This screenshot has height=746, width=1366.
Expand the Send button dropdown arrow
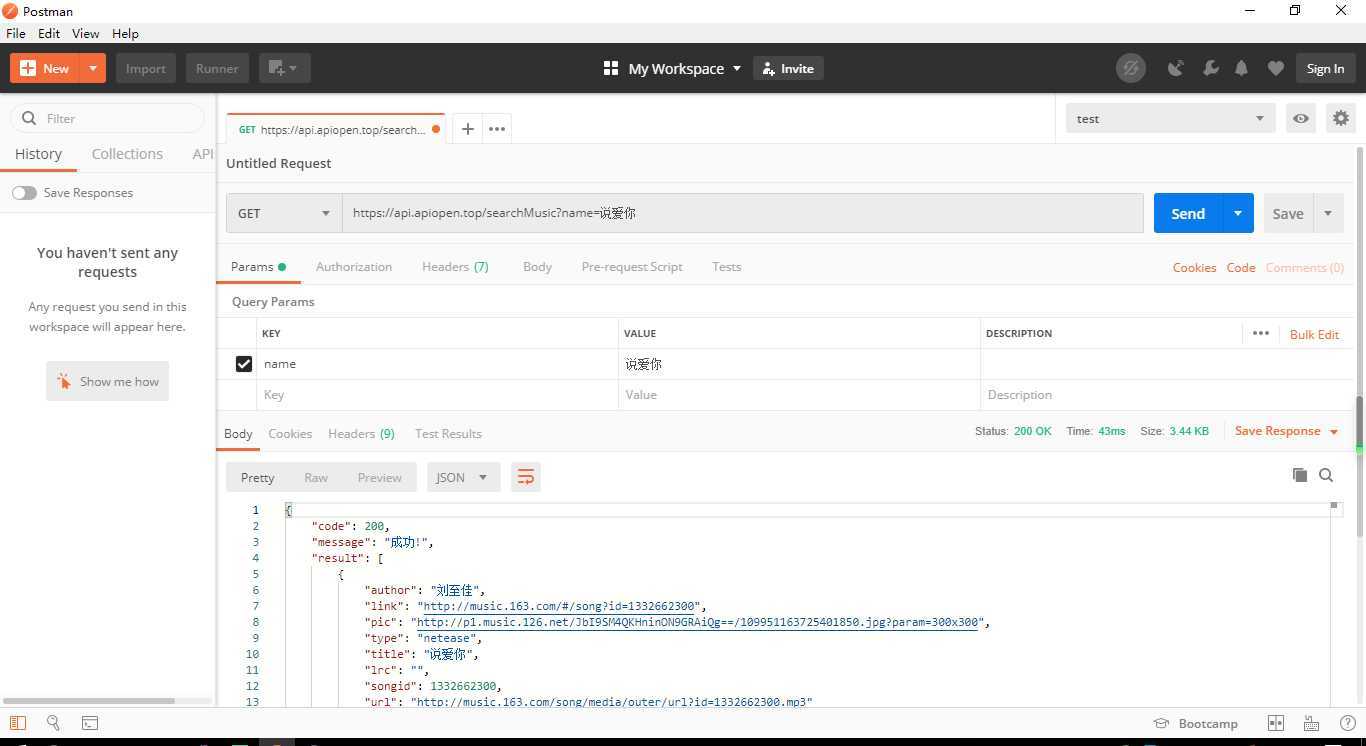point(1238,213)
